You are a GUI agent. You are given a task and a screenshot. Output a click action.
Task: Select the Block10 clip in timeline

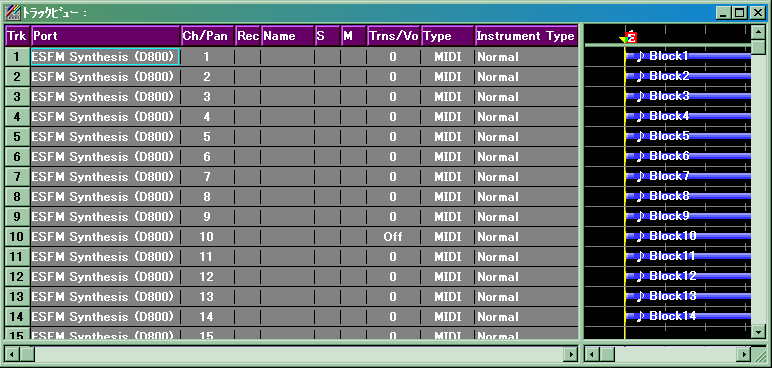pos(688,236)
